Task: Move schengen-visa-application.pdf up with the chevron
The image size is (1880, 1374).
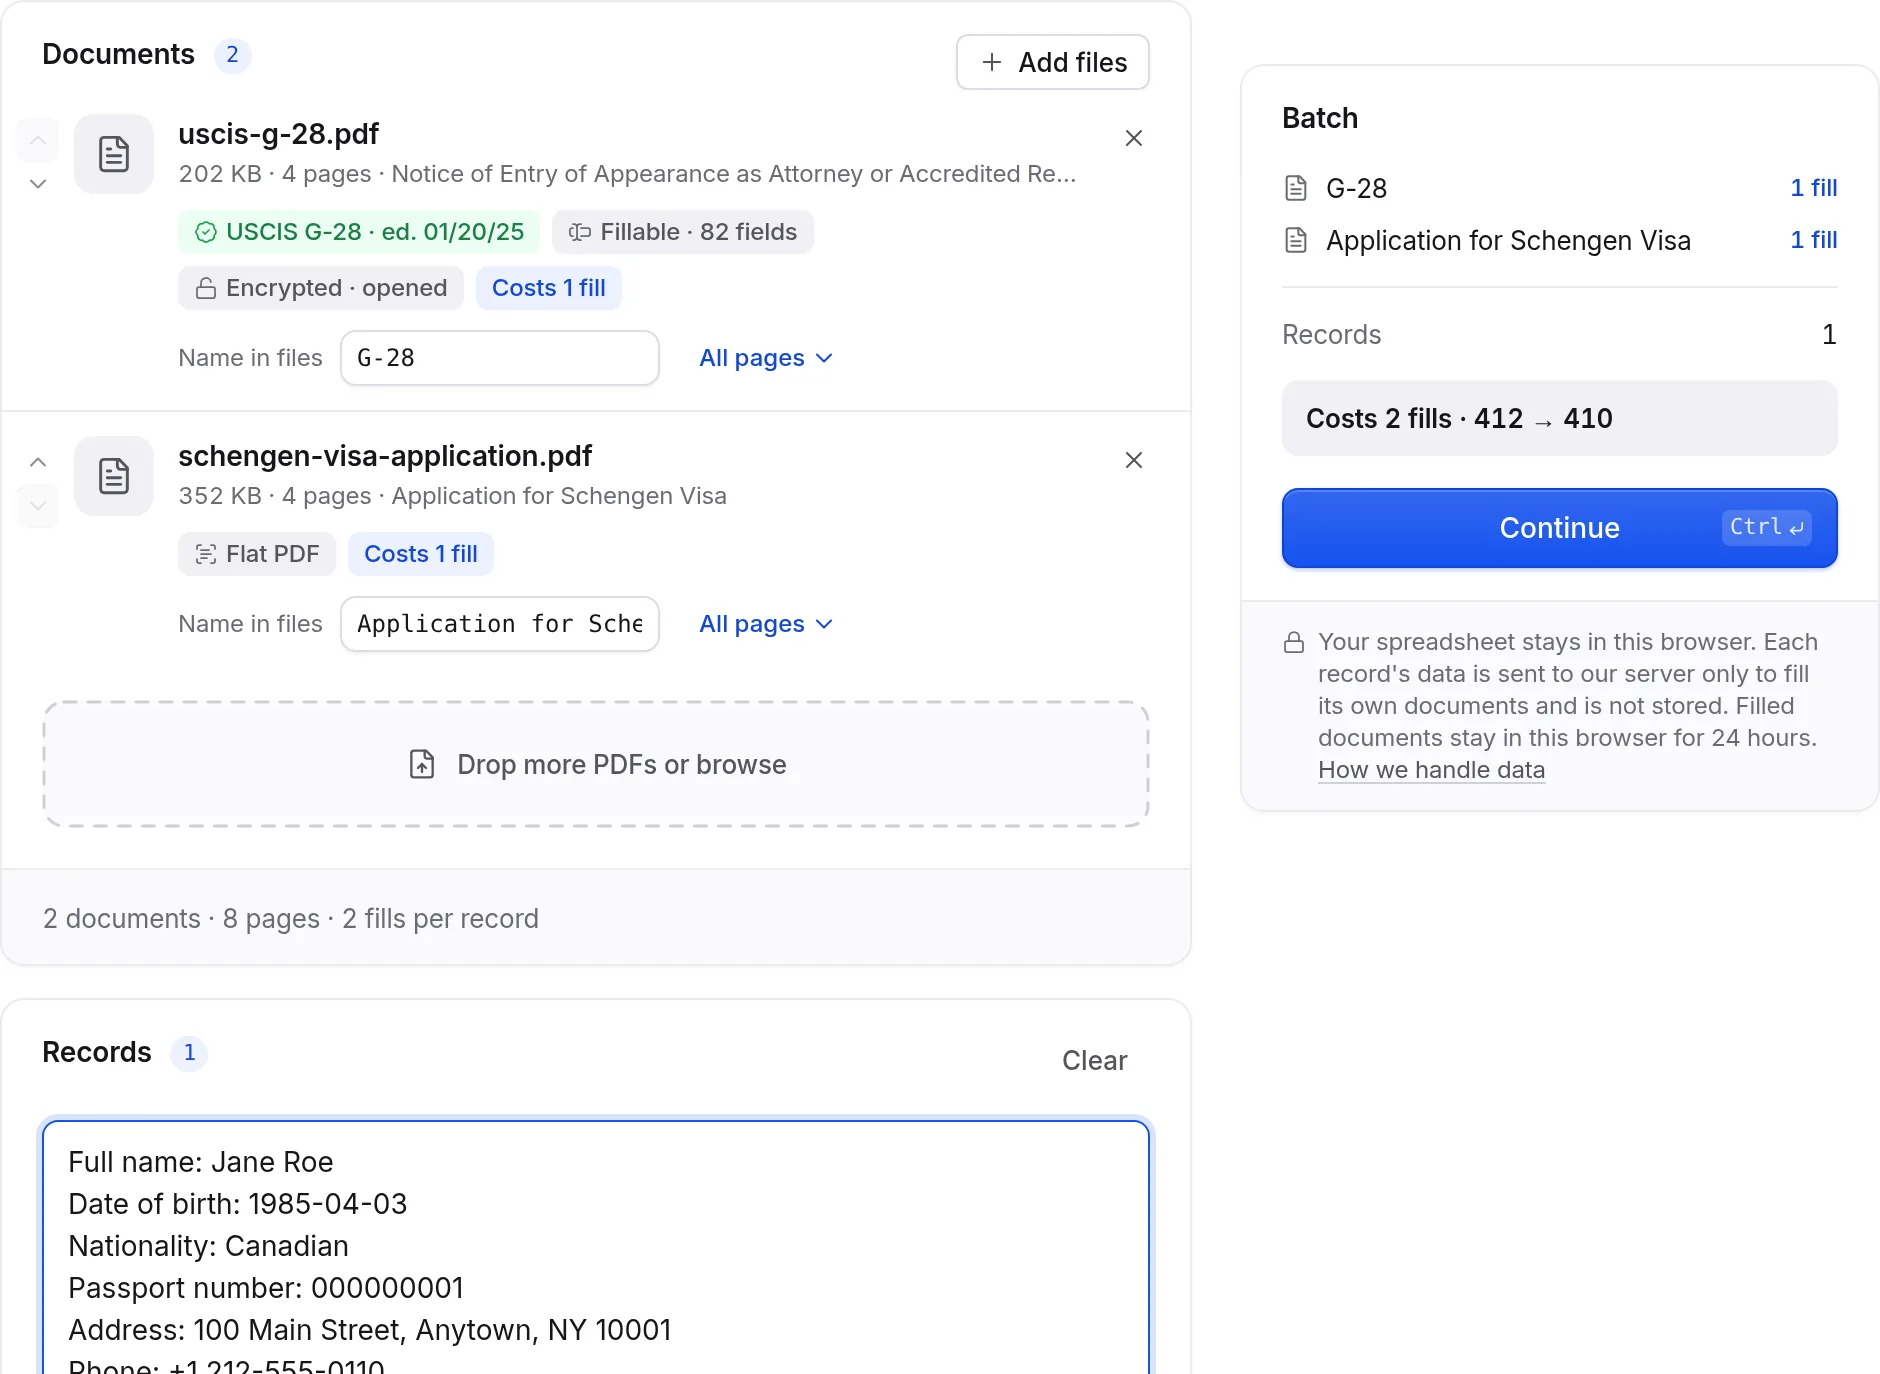Action: [x=38, y=462]
